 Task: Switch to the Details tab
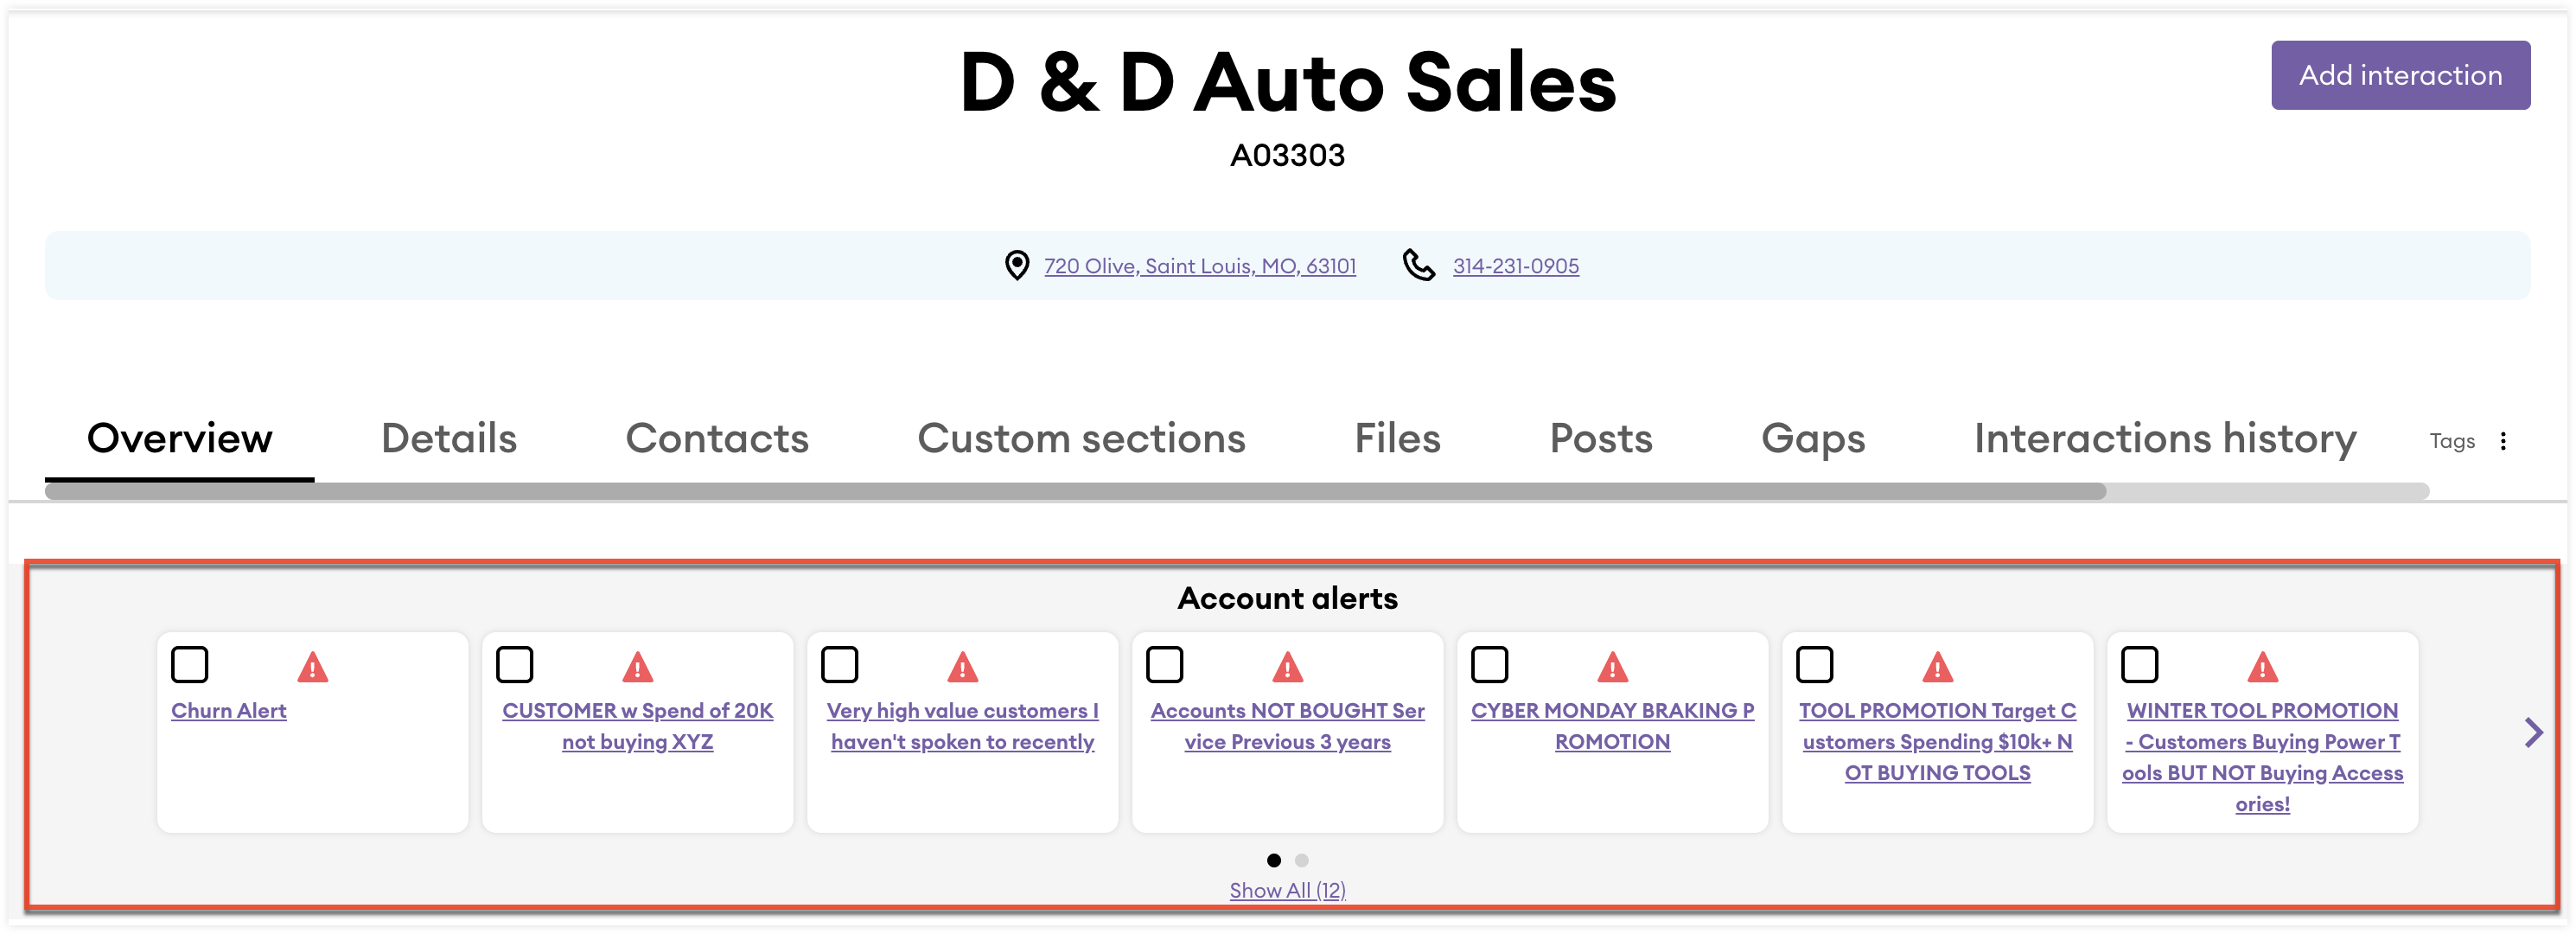click(448, 438)
